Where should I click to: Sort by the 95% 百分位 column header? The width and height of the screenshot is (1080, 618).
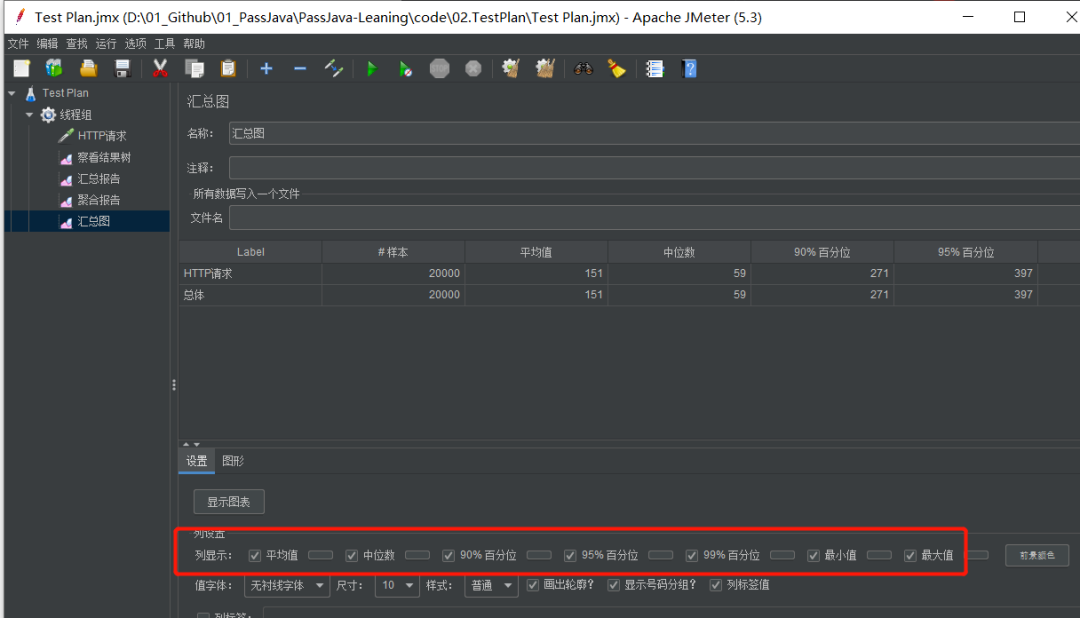pos(966,252)
